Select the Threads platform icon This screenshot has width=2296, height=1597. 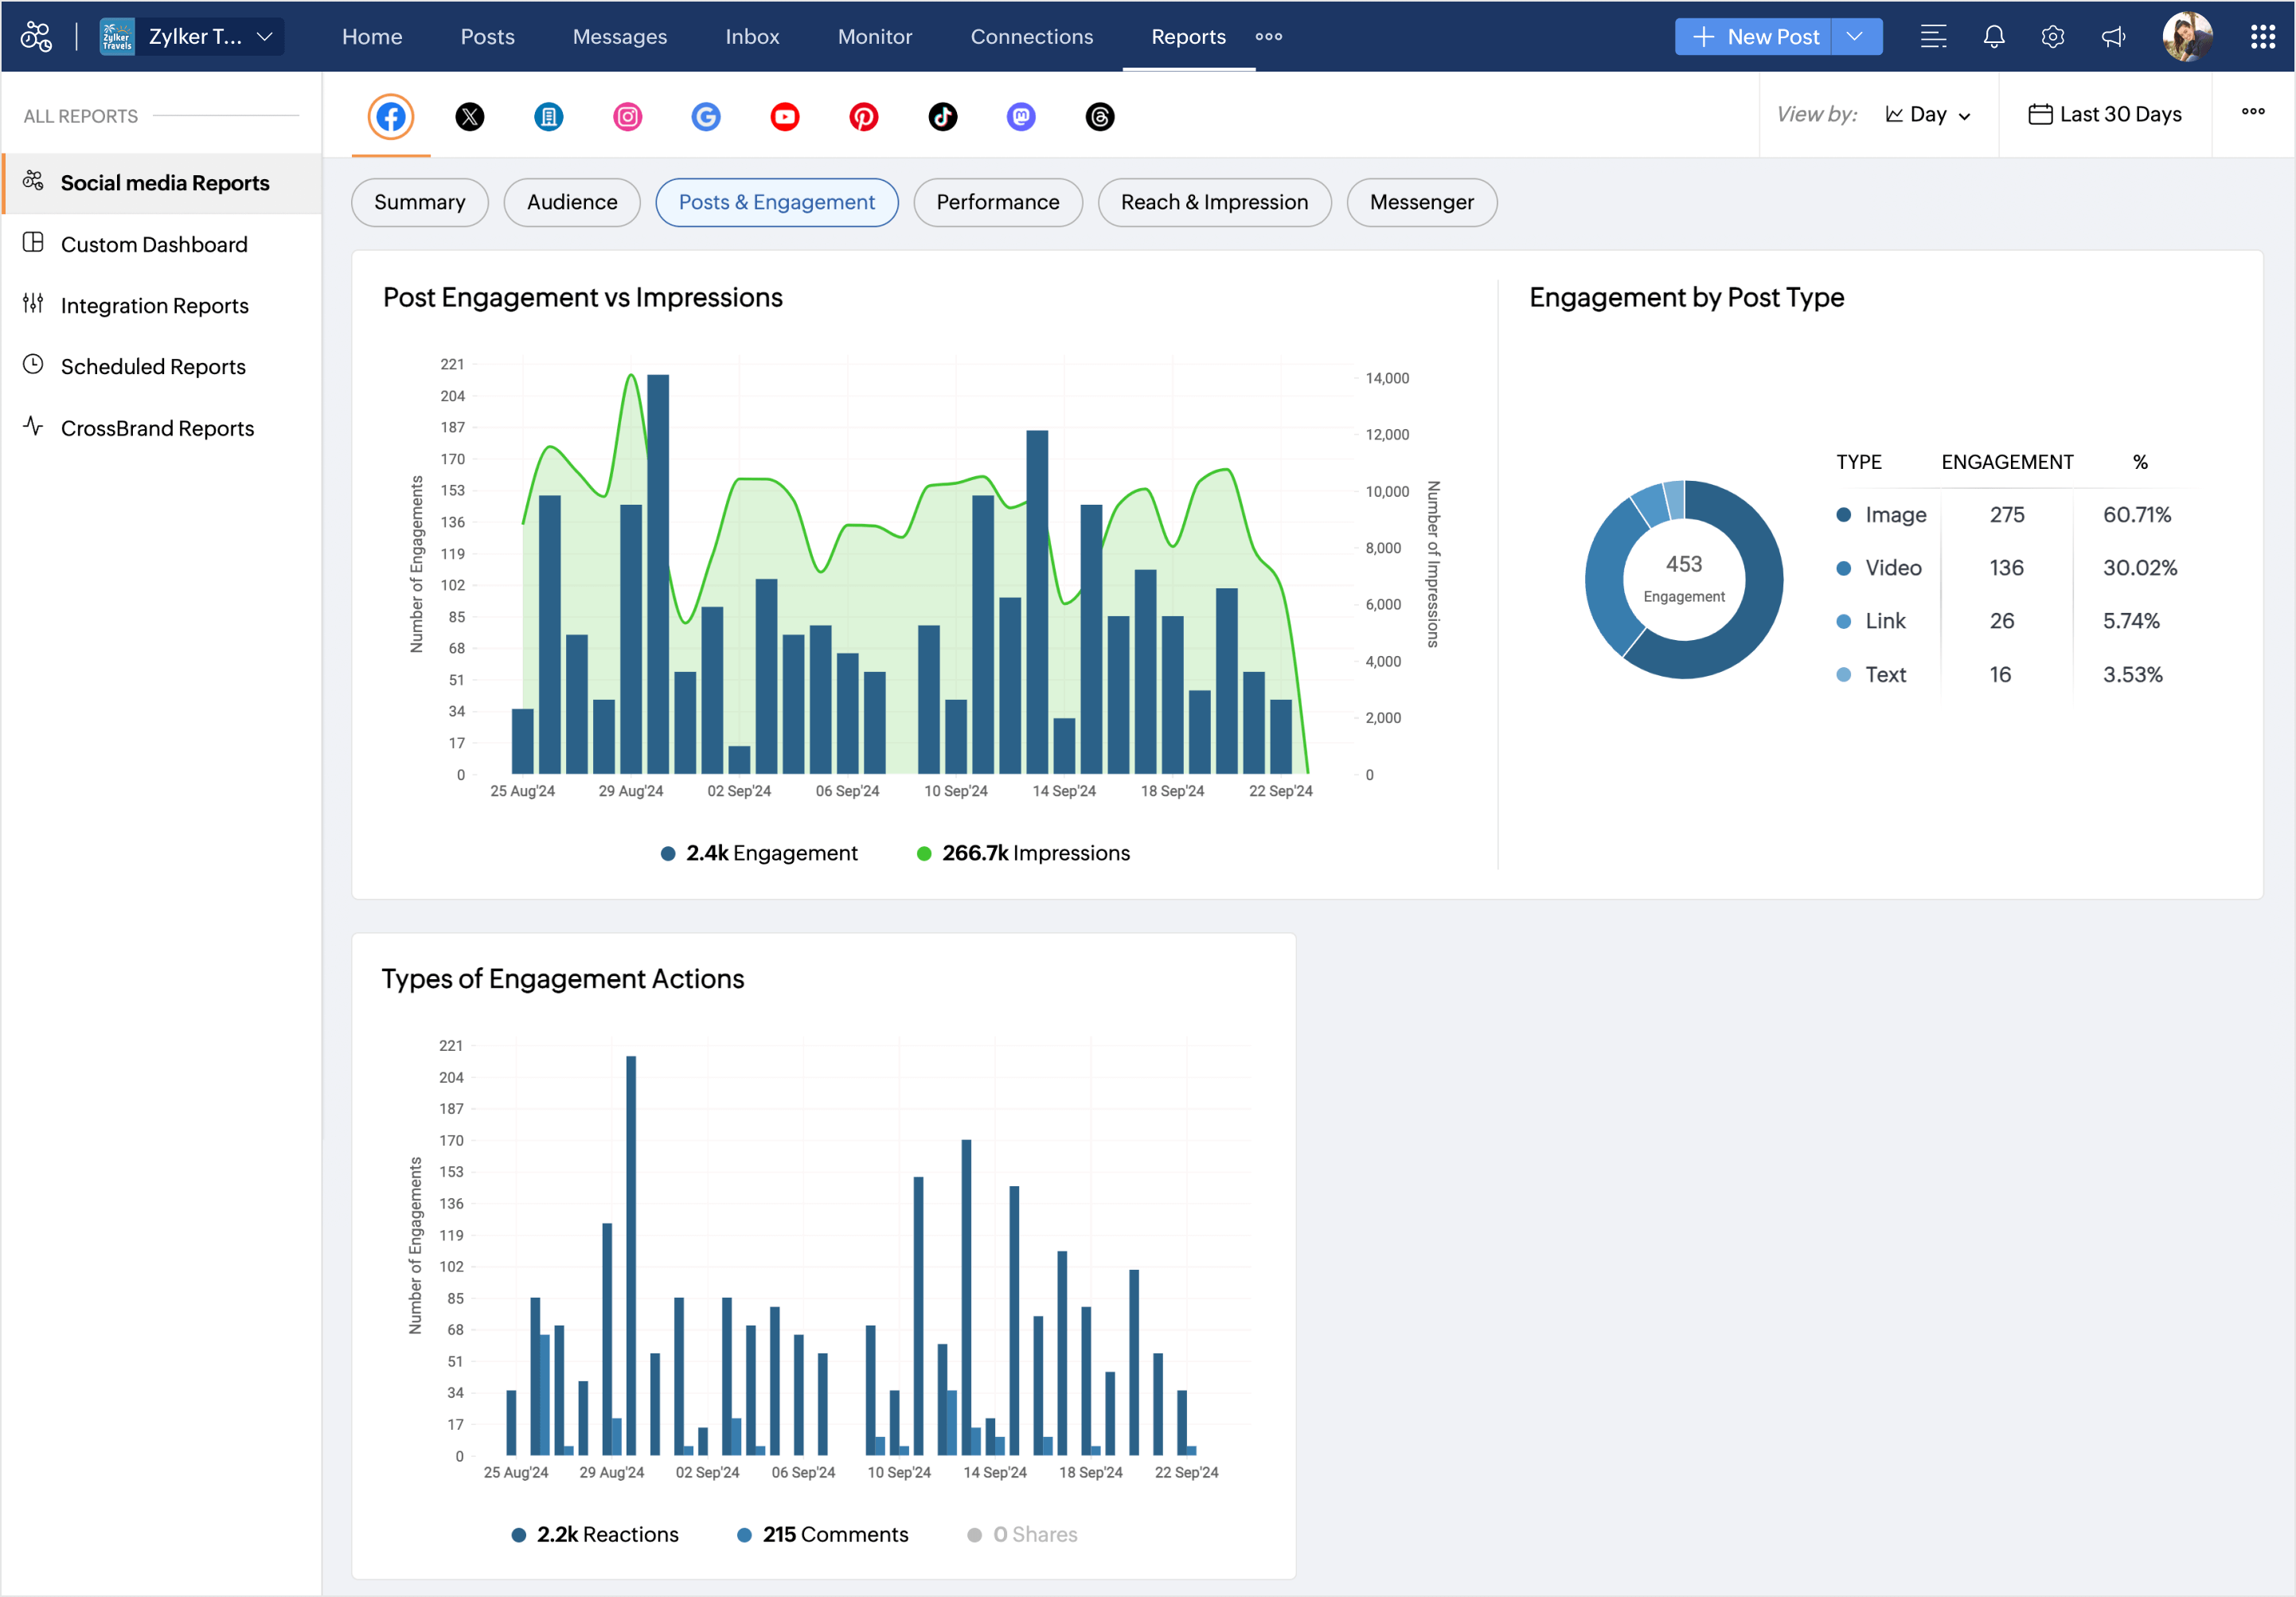pyautogui.click(x=1101, y=115)
